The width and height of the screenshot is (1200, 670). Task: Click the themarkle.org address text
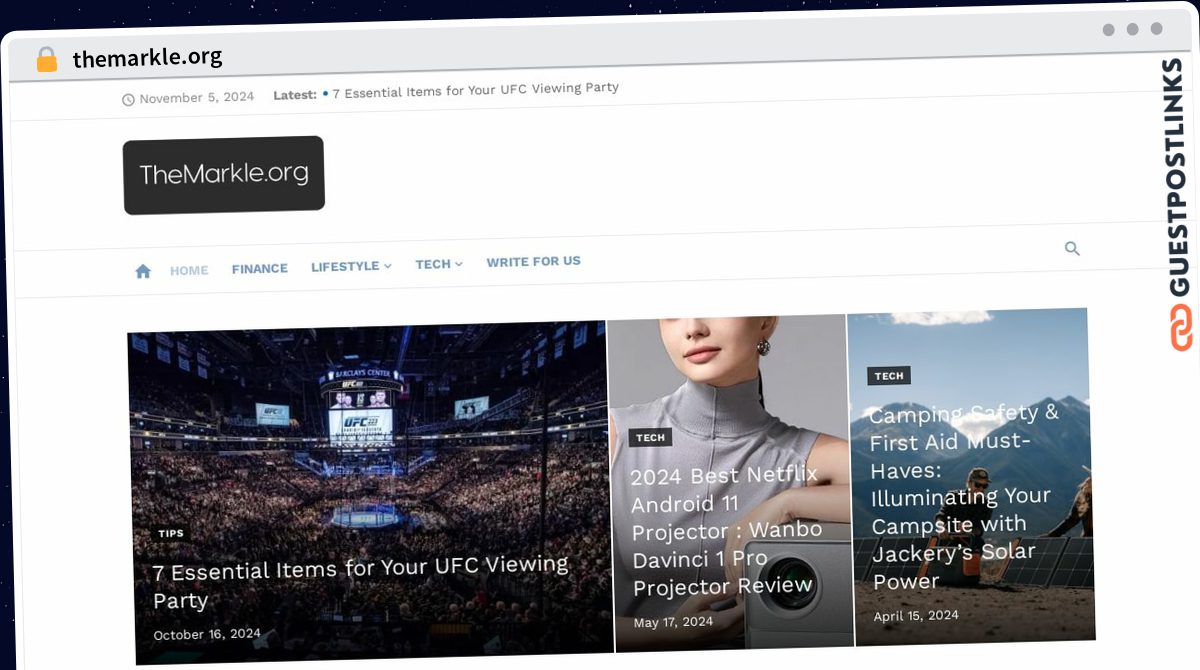148,57
